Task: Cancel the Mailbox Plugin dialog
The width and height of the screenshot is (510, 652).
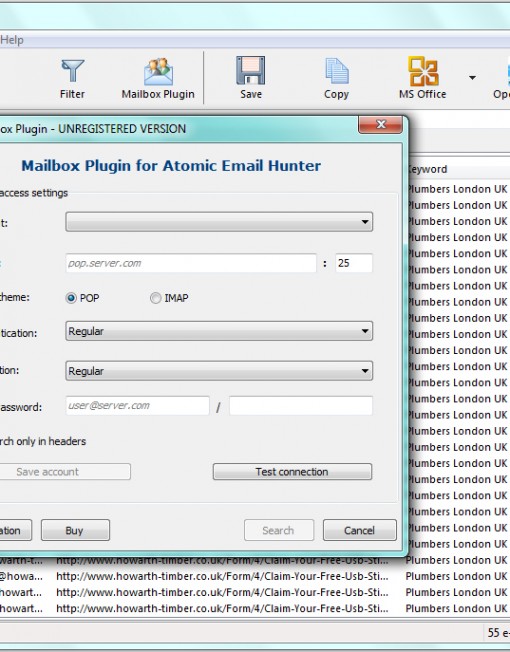Action: click(x=360, y=530)
